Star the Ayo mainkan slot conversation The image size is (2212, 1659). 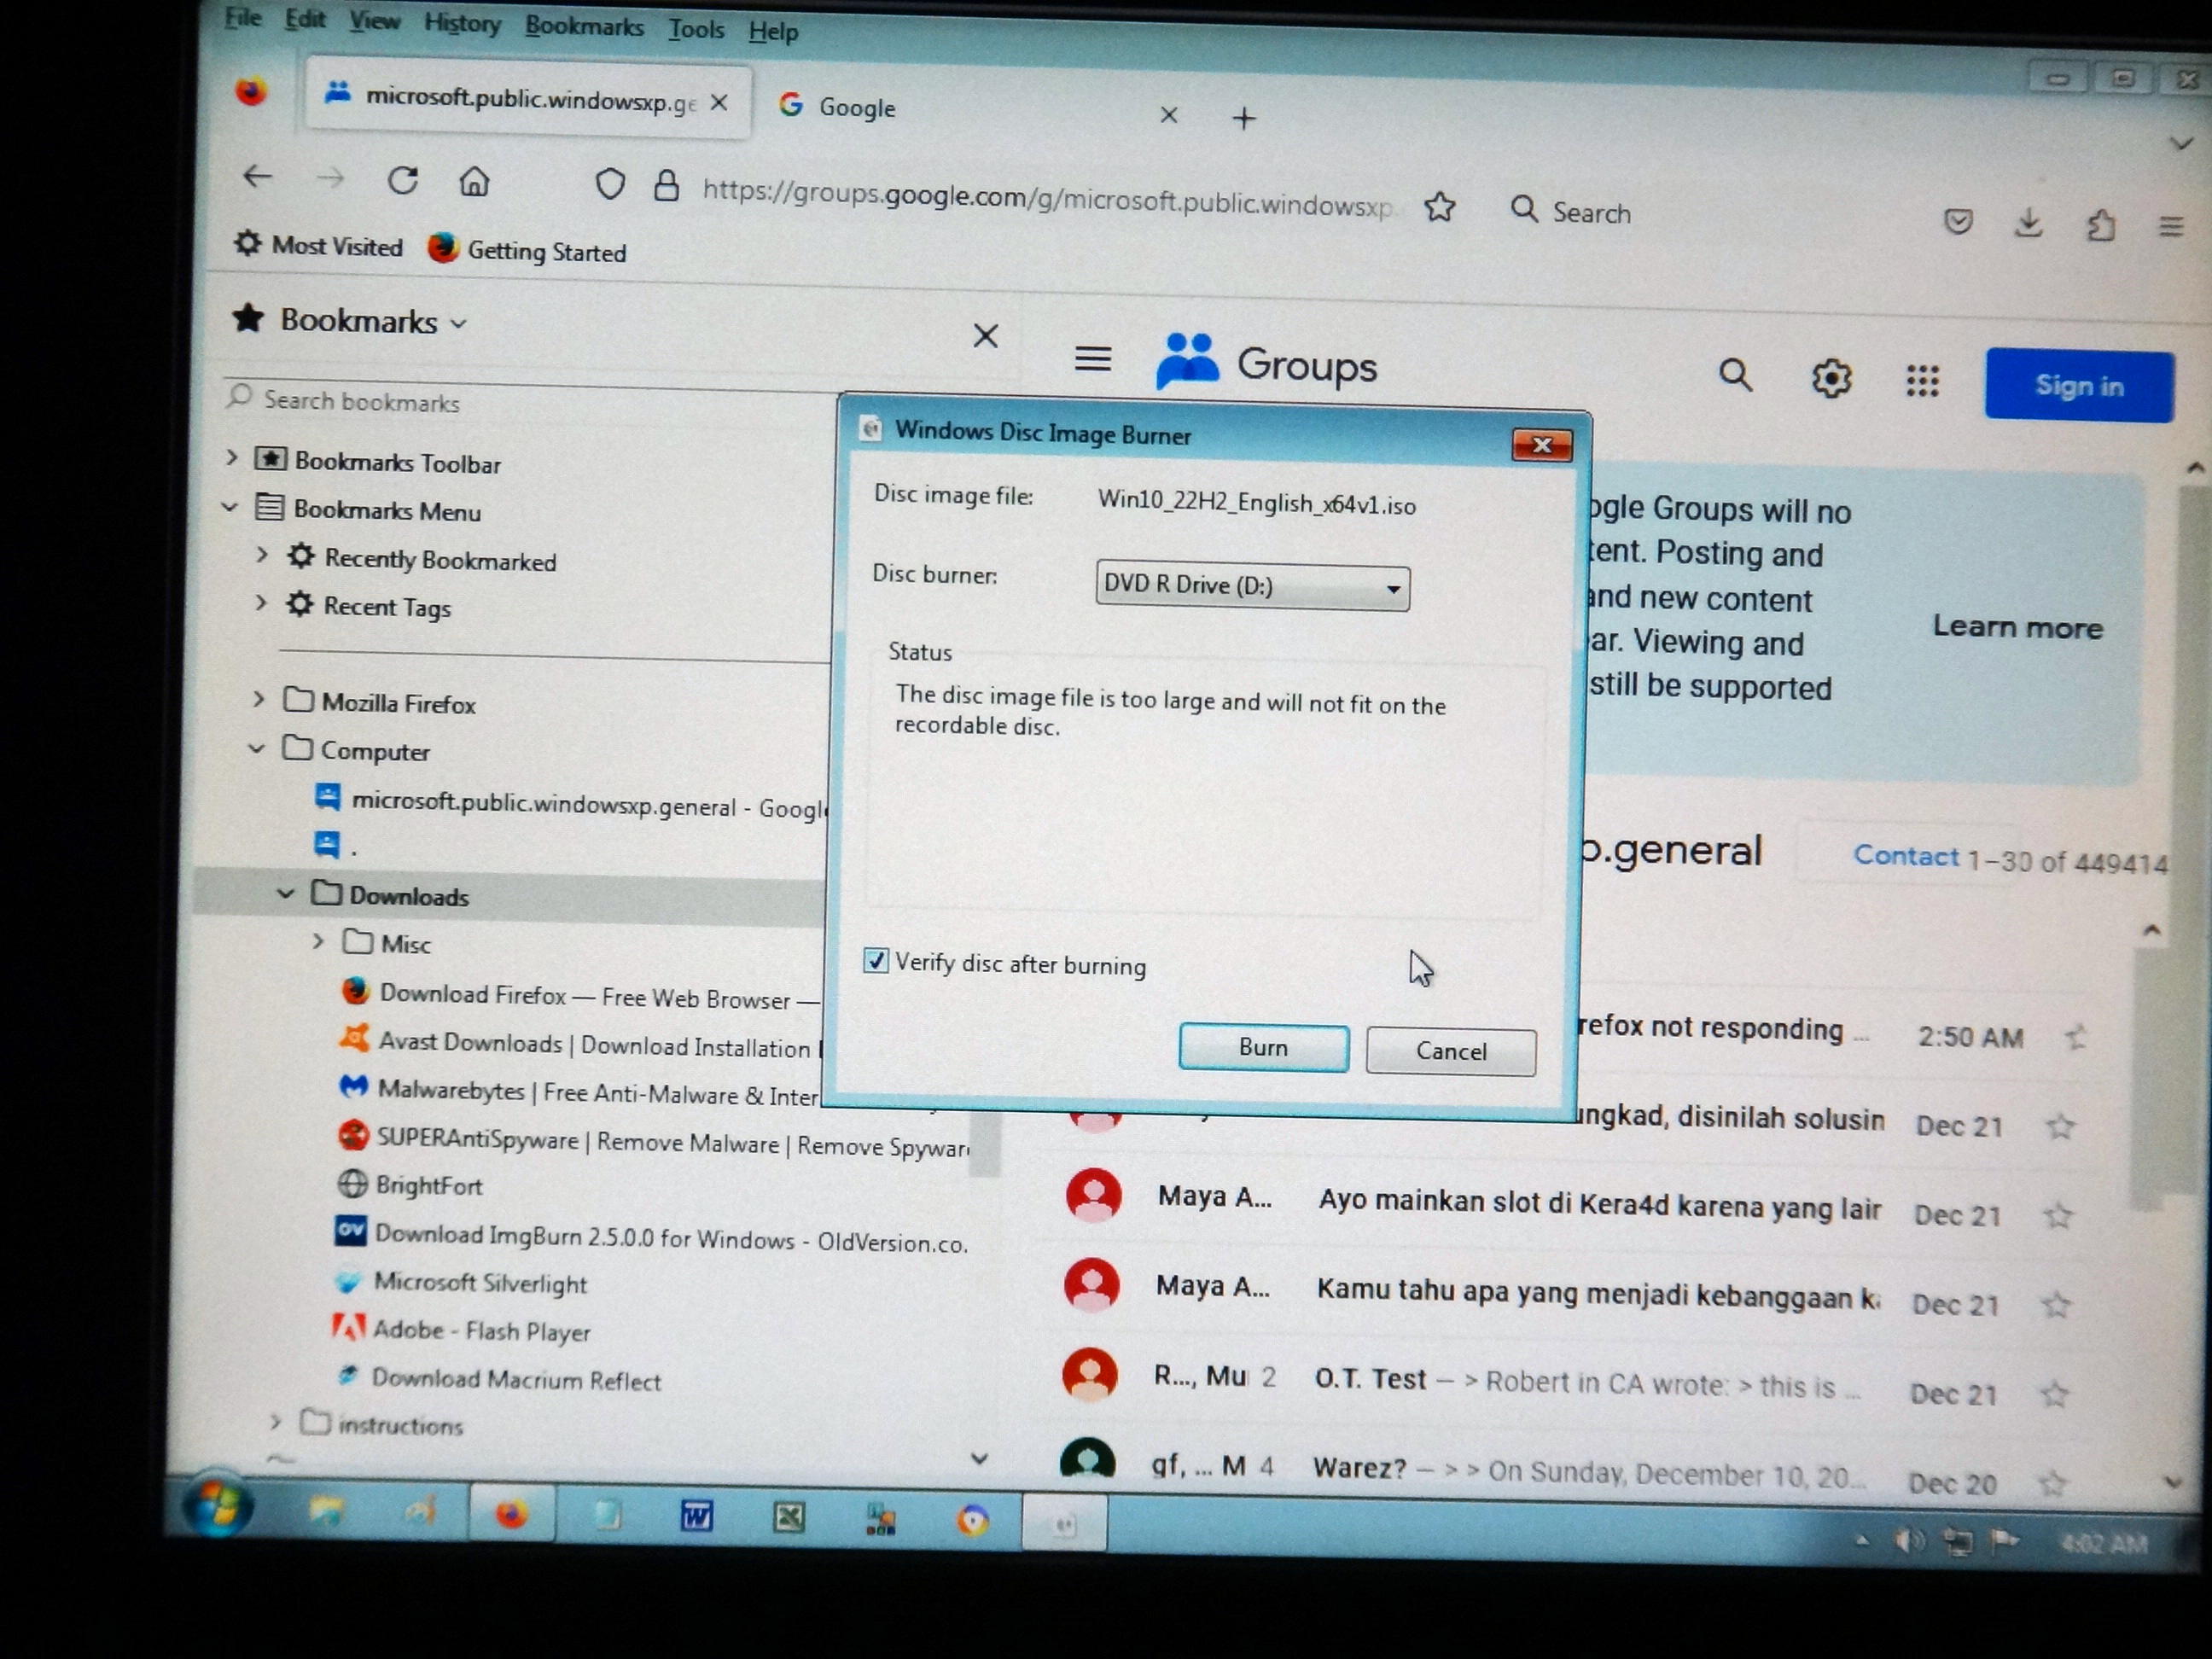[x=2059, y=1216]
